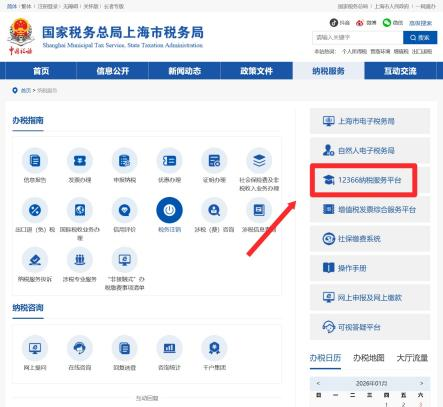Open the 出口退（免）税 percent icon
The height and width of the screenshot is (407, 443).
[x=35, y=210]
